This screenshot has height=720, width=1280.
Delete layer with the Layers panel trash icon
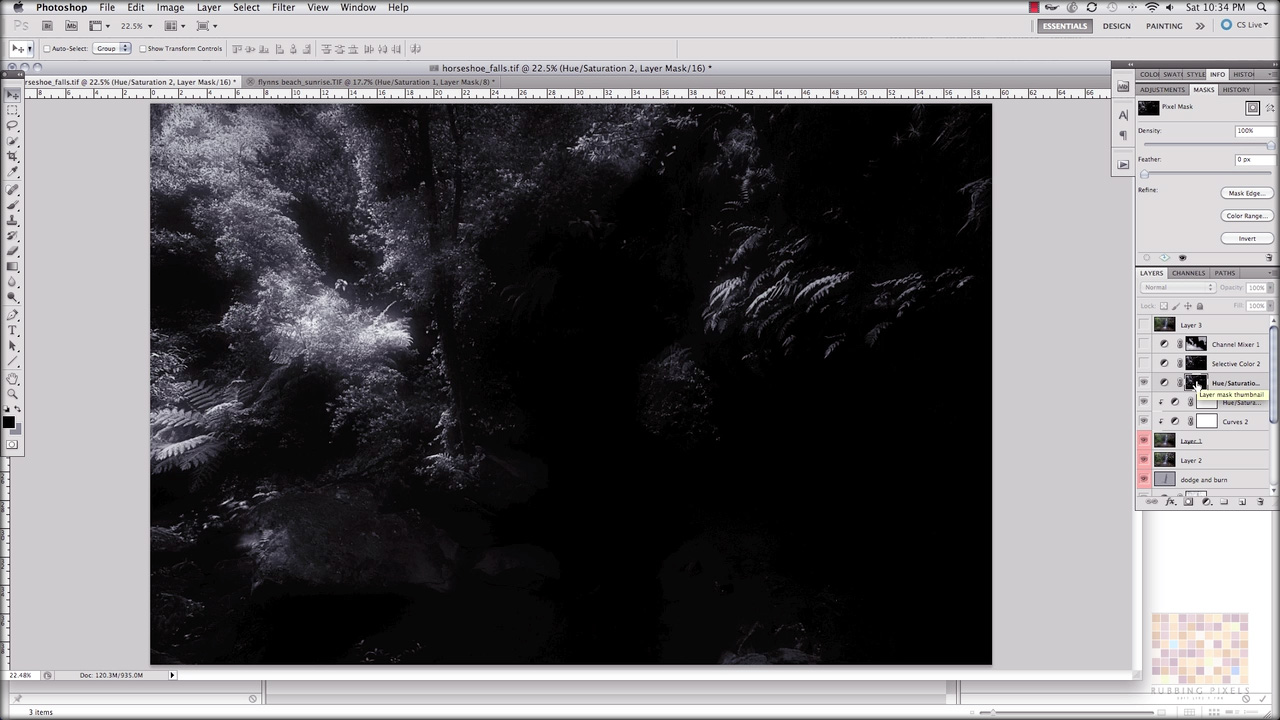tap(1260, 502)
